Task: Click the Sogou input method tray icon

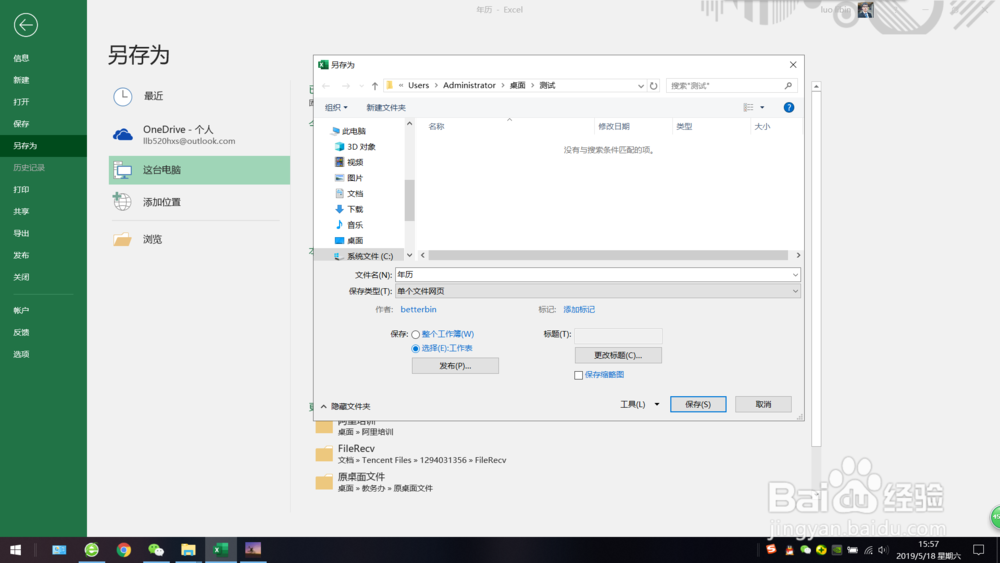Action: (772, 550)
